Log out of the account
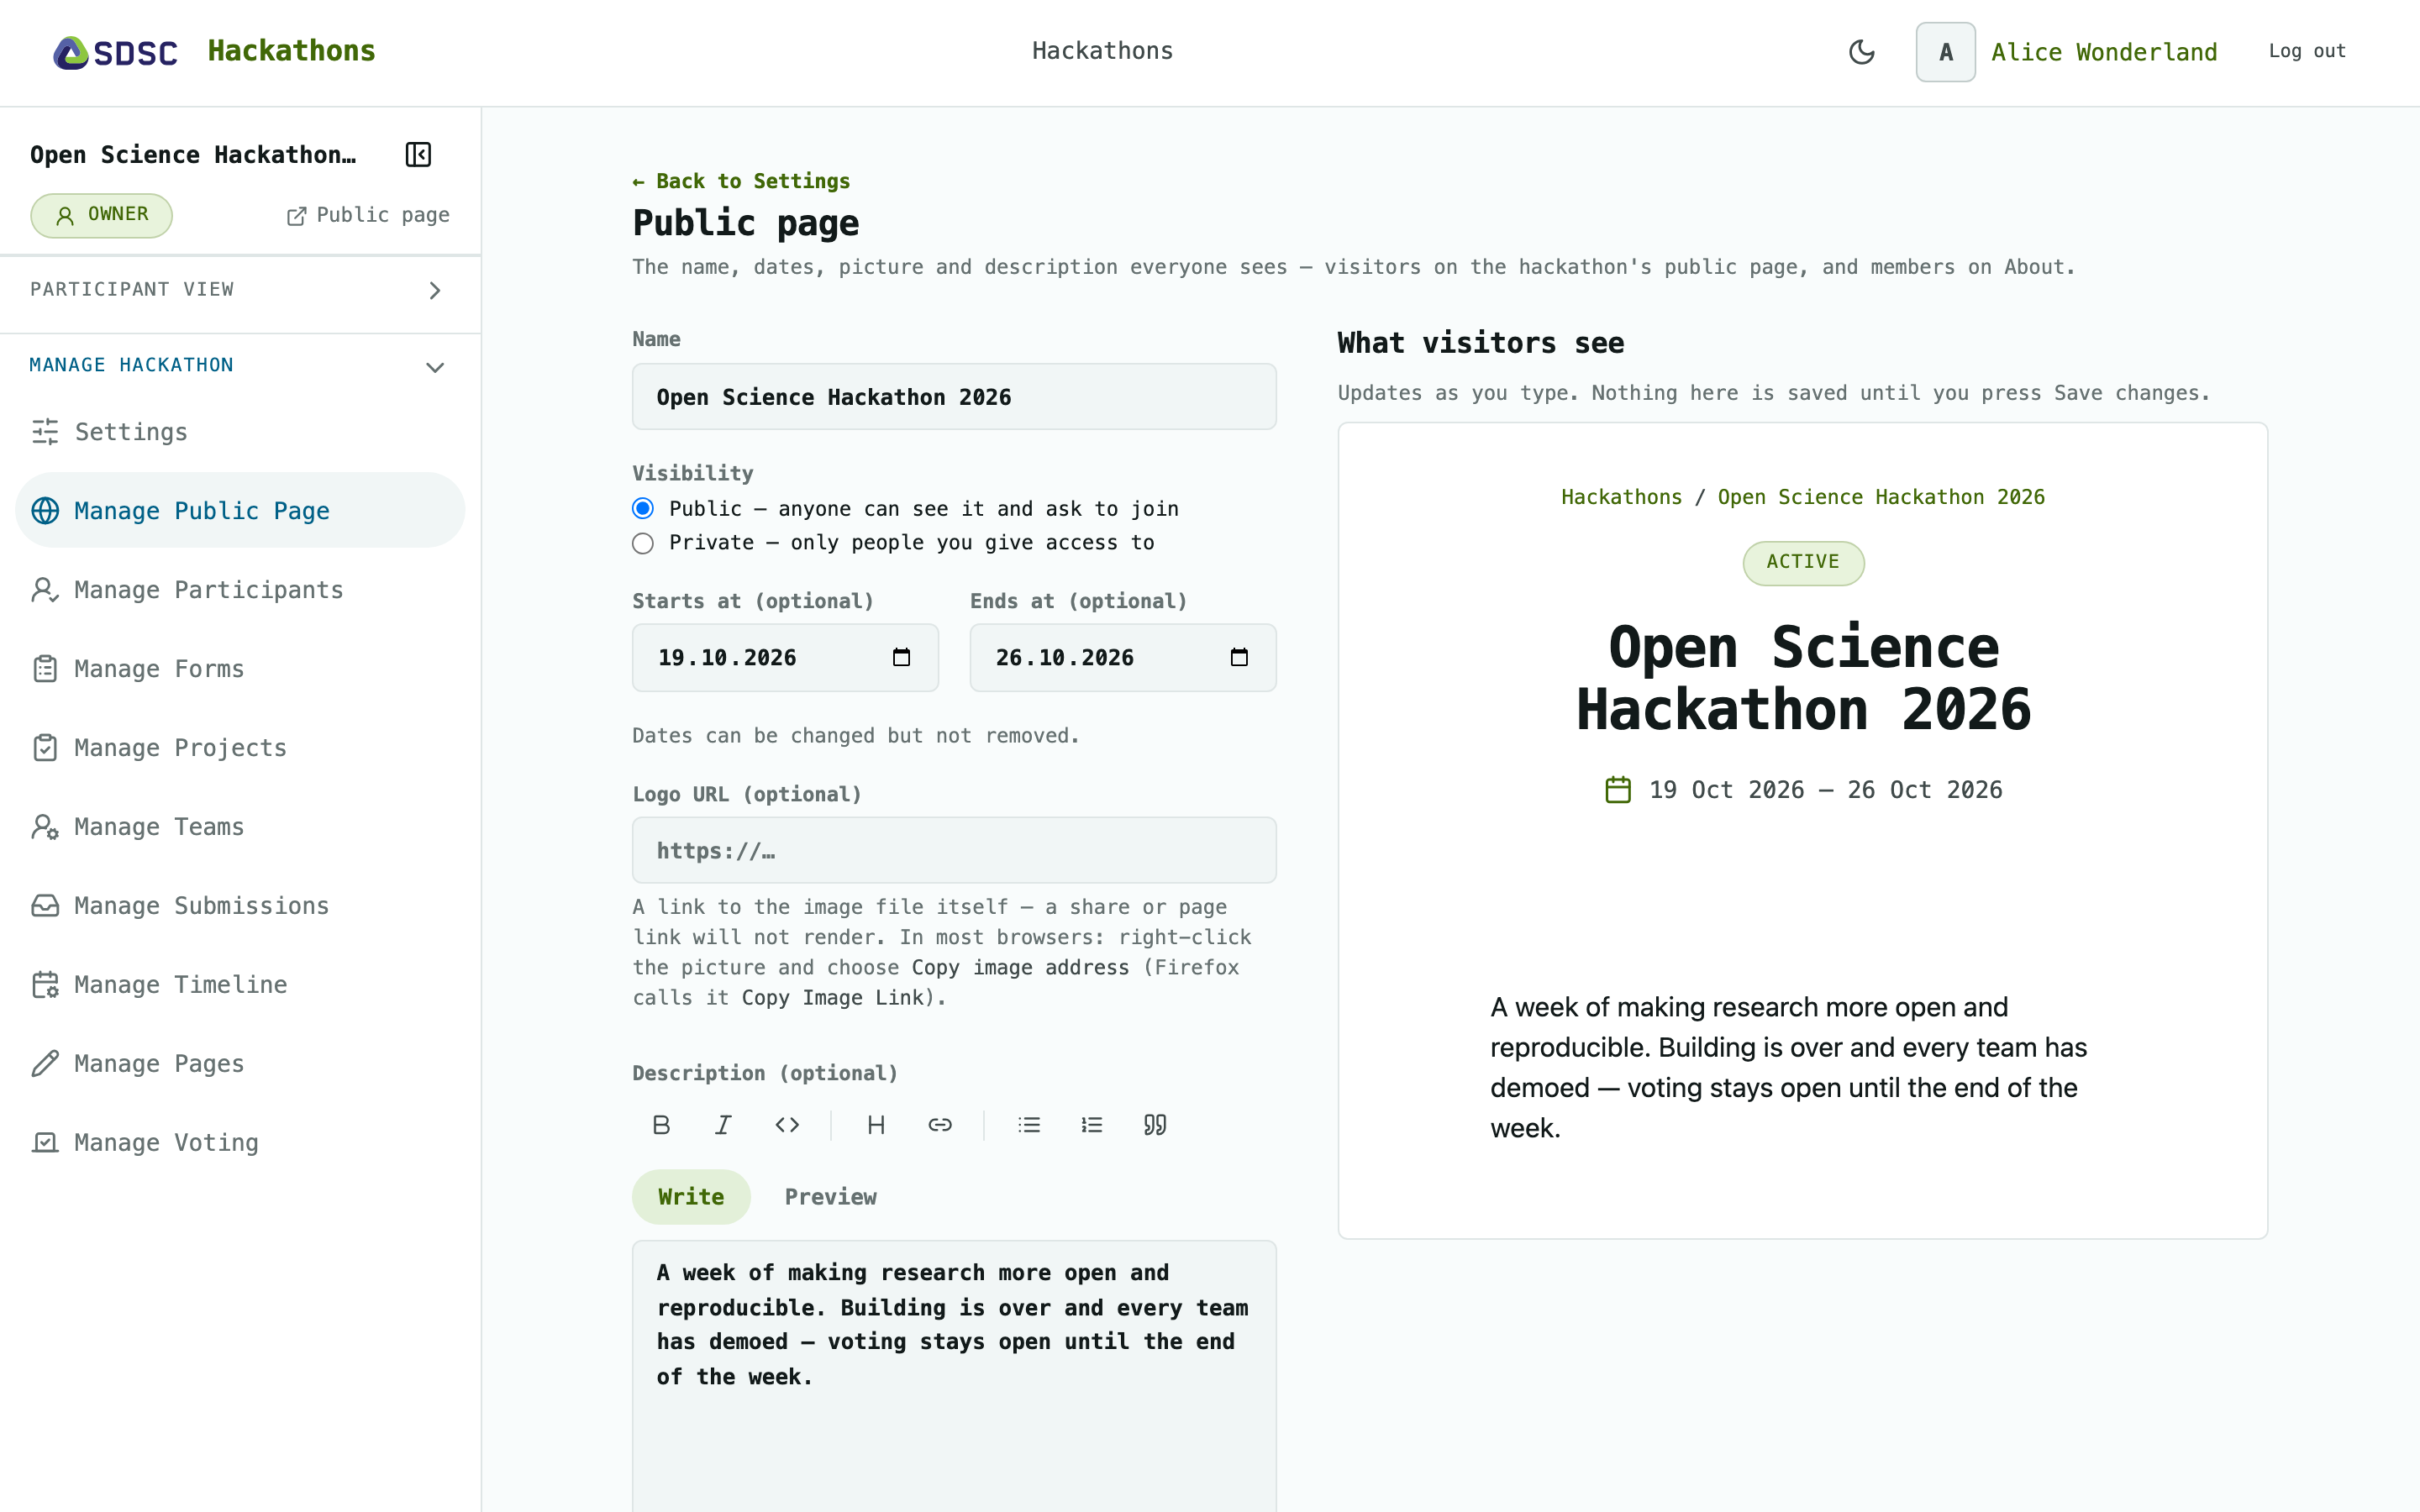Viewport: 2420px width, 1512px height. 2307,51
